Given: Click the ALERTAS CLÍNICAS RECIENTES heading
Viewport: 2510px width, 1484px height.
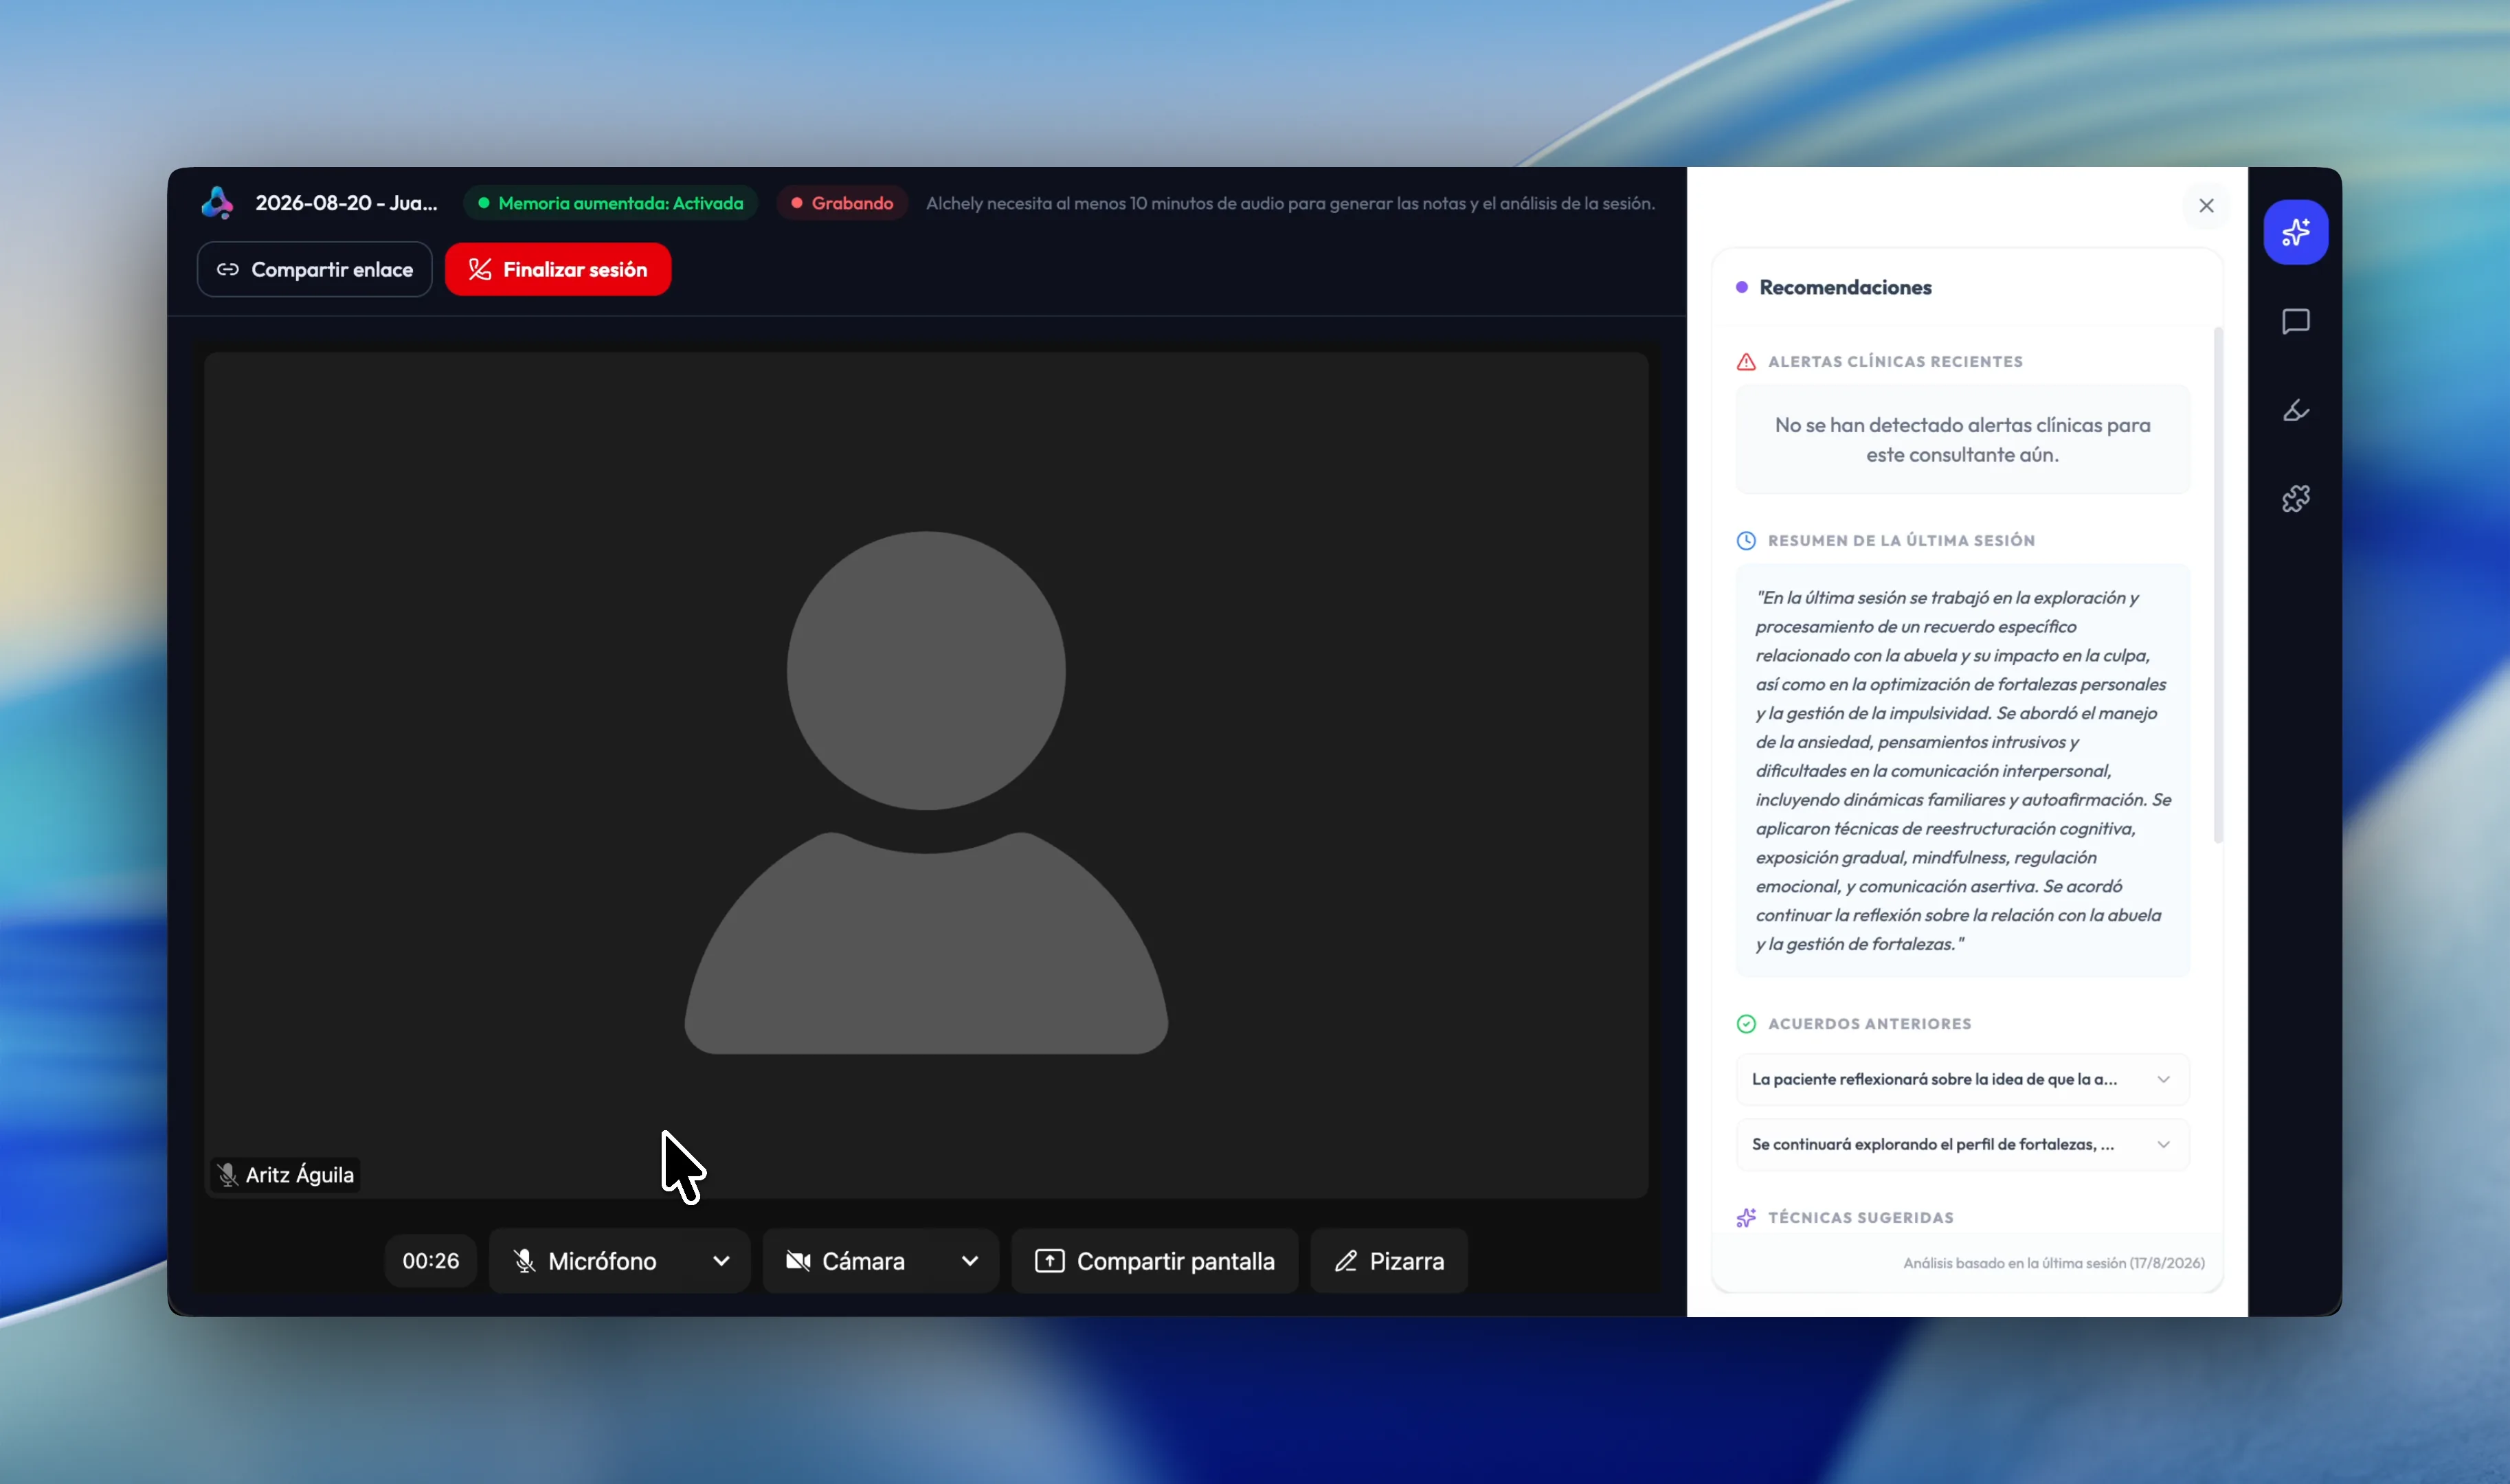Looking at the screenshot, I should click(1895, 361).
